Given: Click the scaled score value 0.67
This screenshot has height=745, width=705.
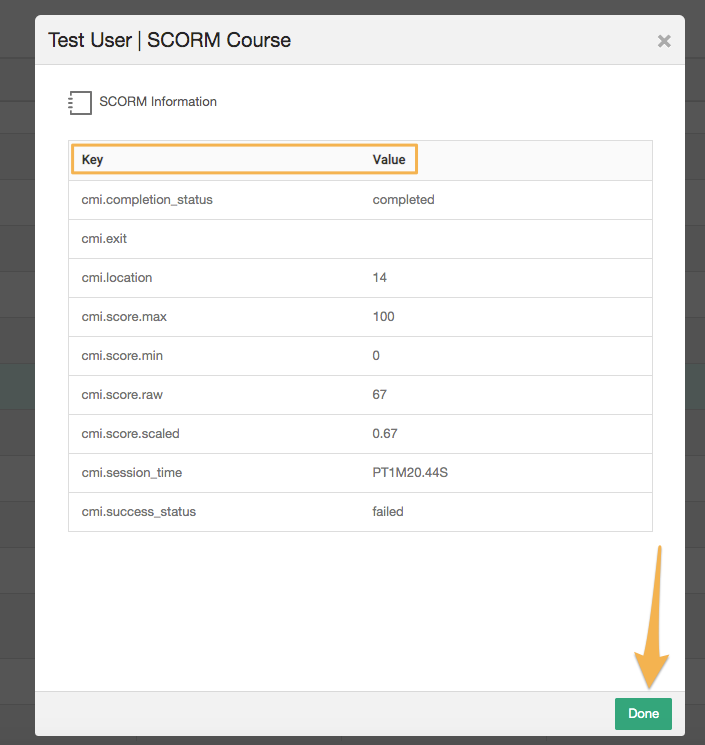Looking at the screenshot, I should pyautogui.click(x=385, y=433).
